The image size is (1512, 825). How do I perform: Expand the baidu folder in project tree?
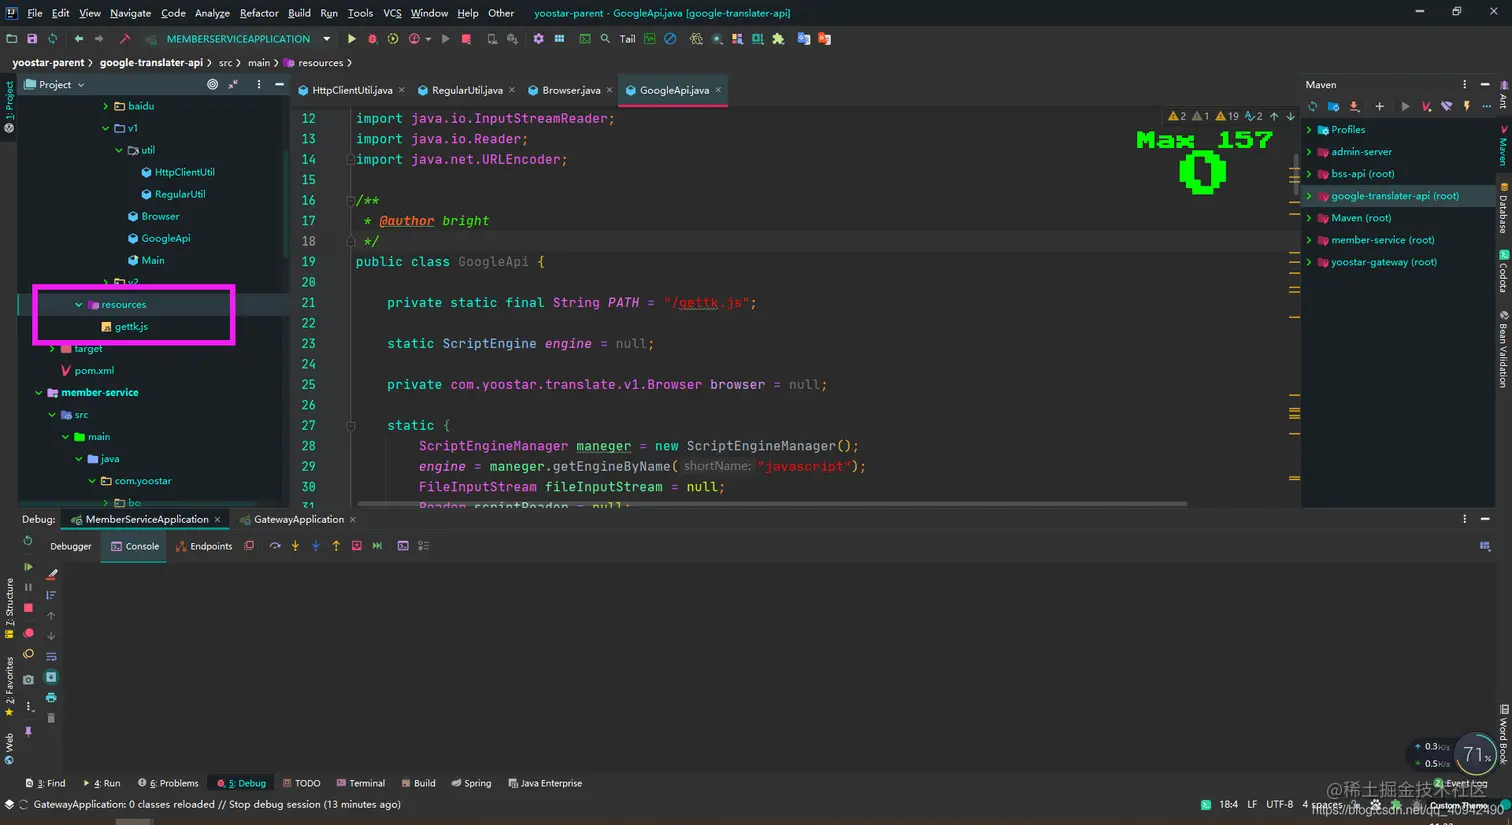(x=106, y=106)
